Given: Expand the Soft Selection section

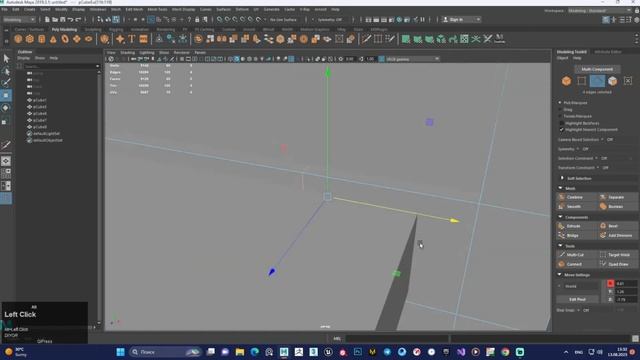Looking at the screenshot, I should tap(562, 178).
